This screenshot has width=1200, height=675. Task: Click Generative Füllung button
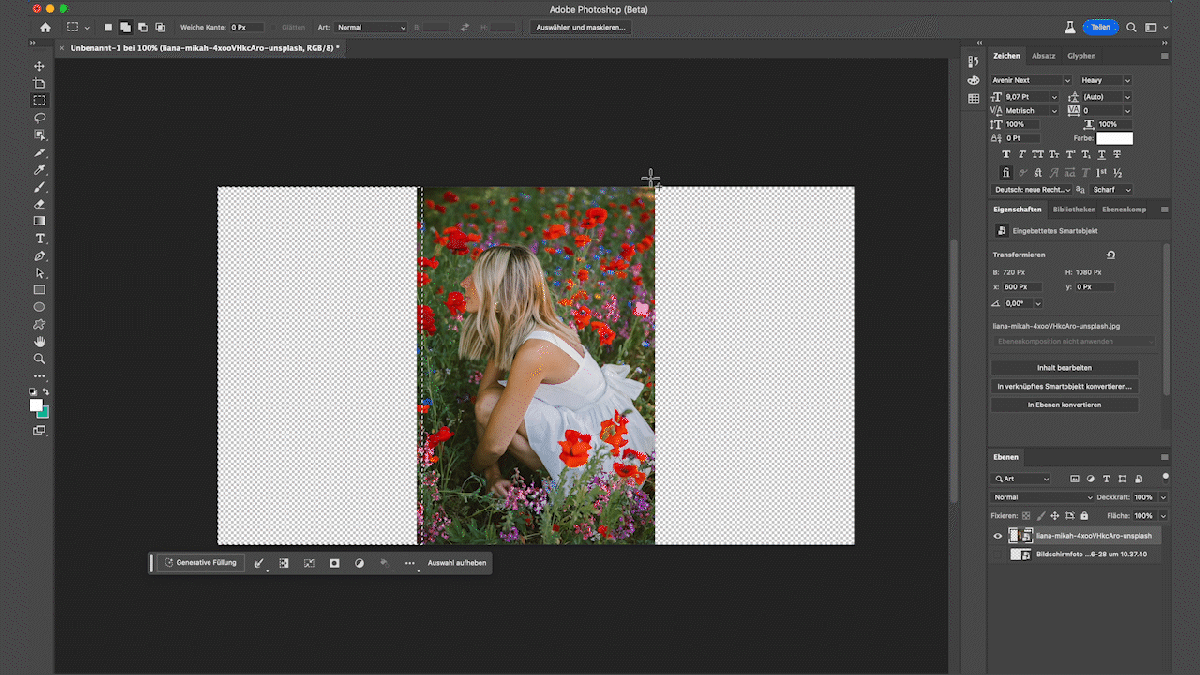click(x=200, y=563)
